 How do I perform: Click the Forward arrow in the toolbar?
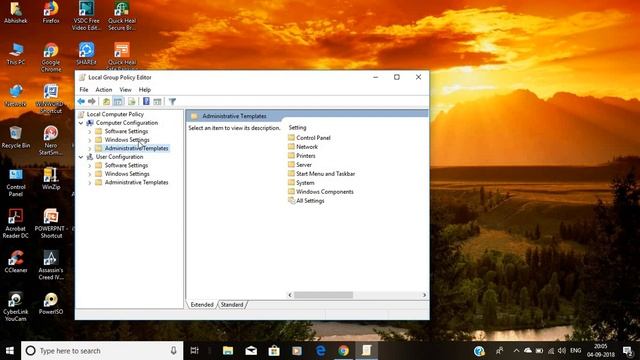[92, 101]
